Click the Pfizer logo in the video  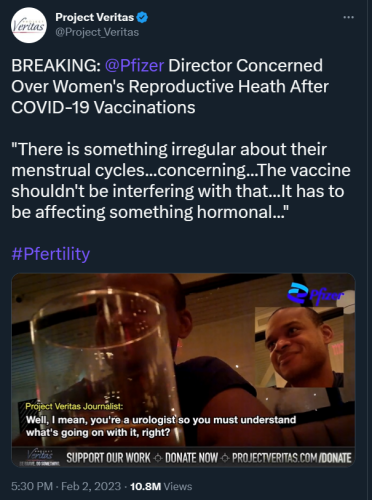[x=315, y=294]
